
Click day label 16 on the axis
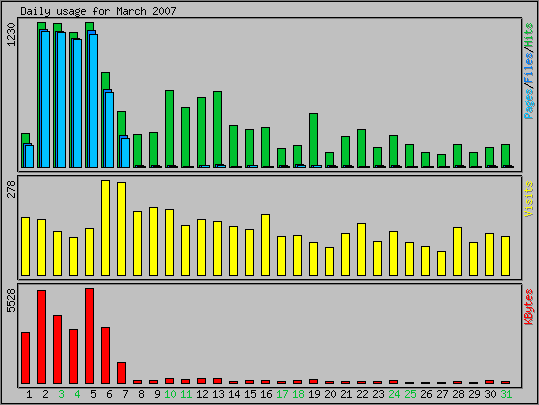point(266,394)
